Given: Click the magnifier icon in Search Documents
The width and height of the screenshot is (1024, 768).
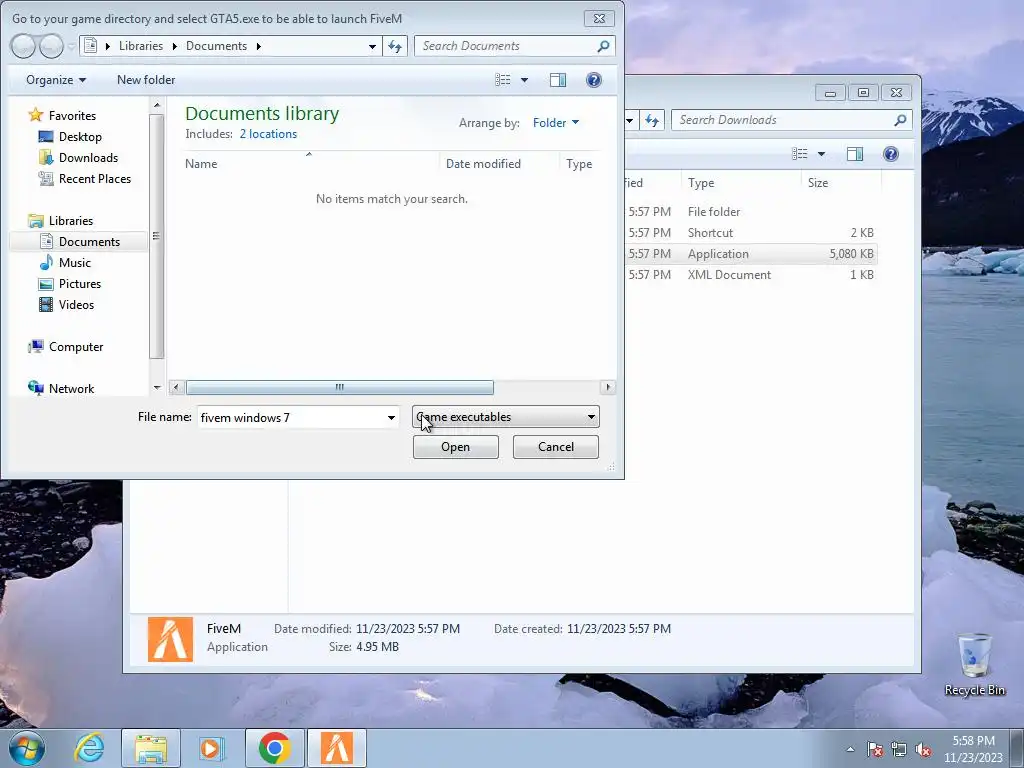Looking at the screenshot, I should pyautogui.click(x=603, y=46).
